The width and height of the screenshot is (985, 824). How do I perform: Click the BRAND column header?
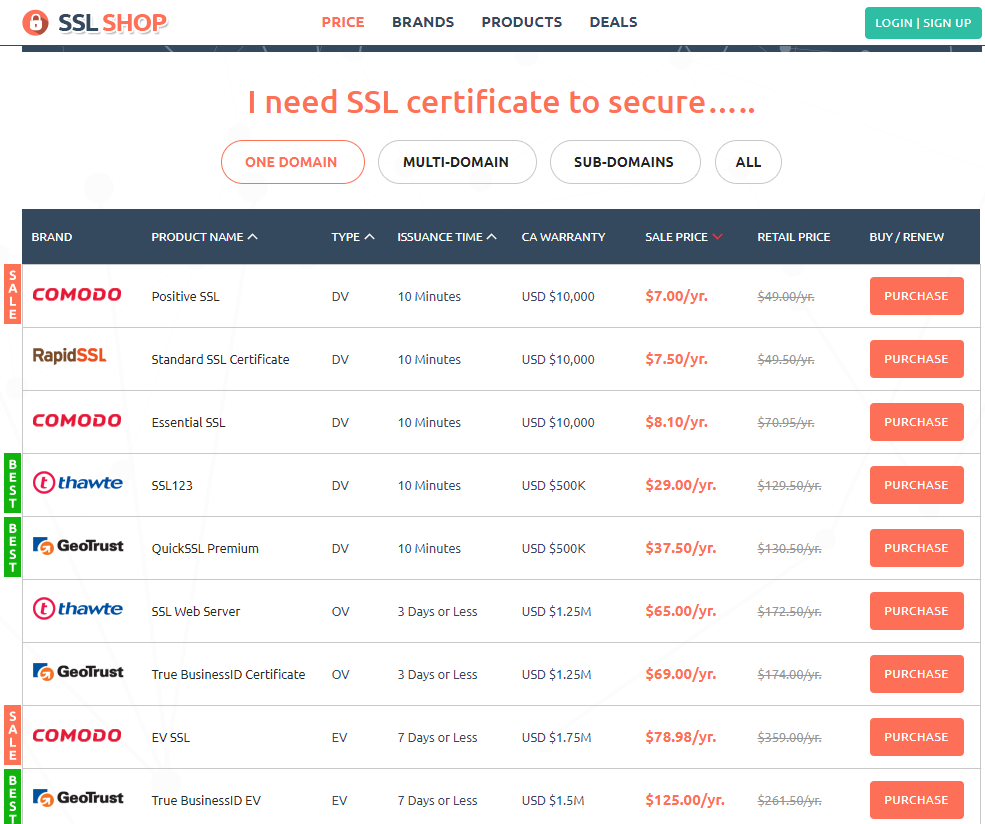click(x=52, y=237)
